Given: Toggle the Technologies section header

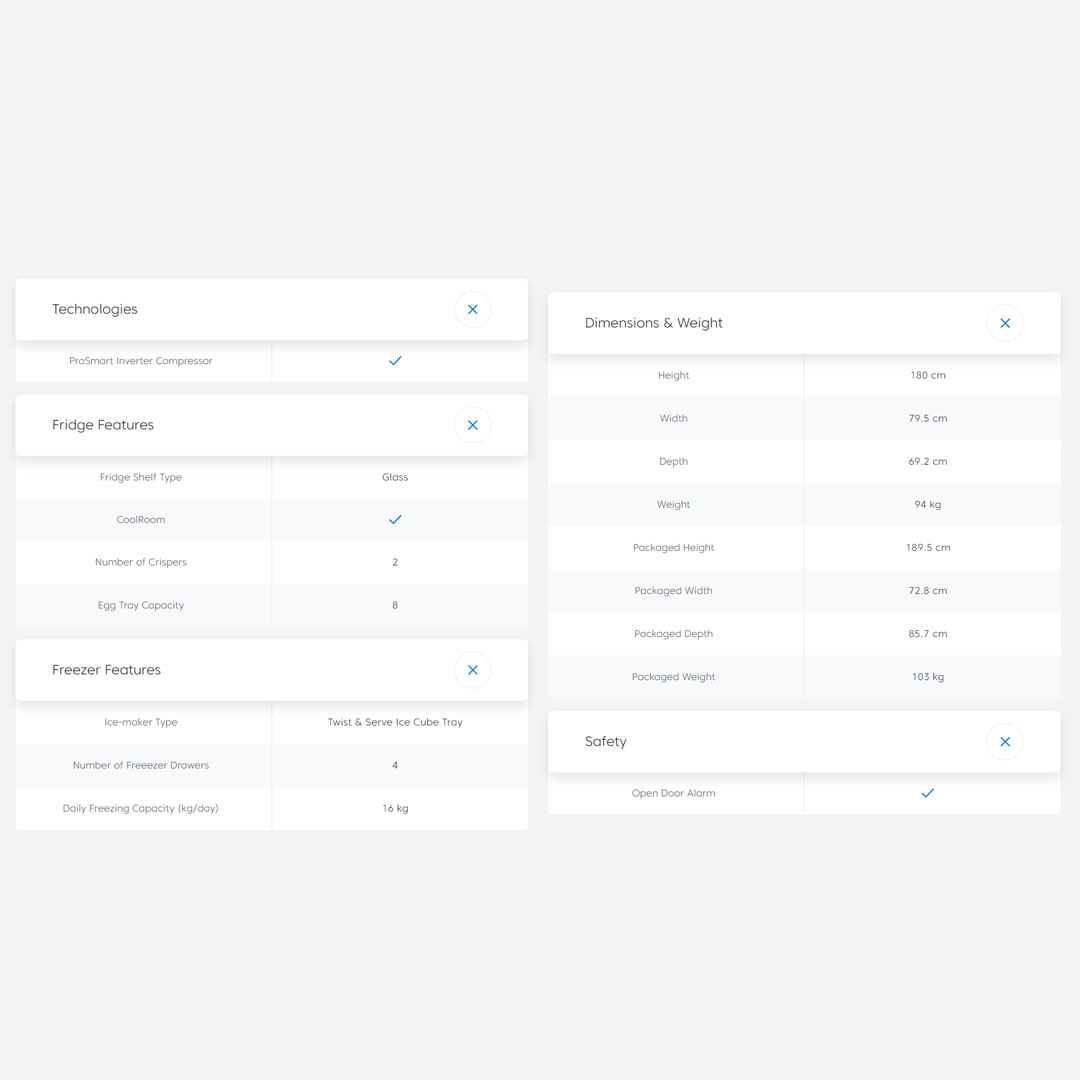Looking at the screenshot, I should [x=95, y=310].
